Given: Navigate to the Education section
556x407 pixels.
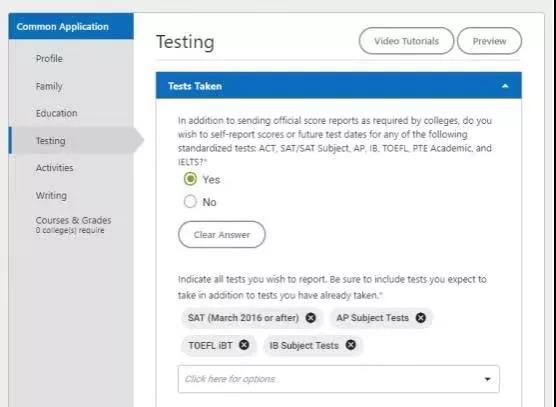Looking at the screenshot, I should point(56,113).
